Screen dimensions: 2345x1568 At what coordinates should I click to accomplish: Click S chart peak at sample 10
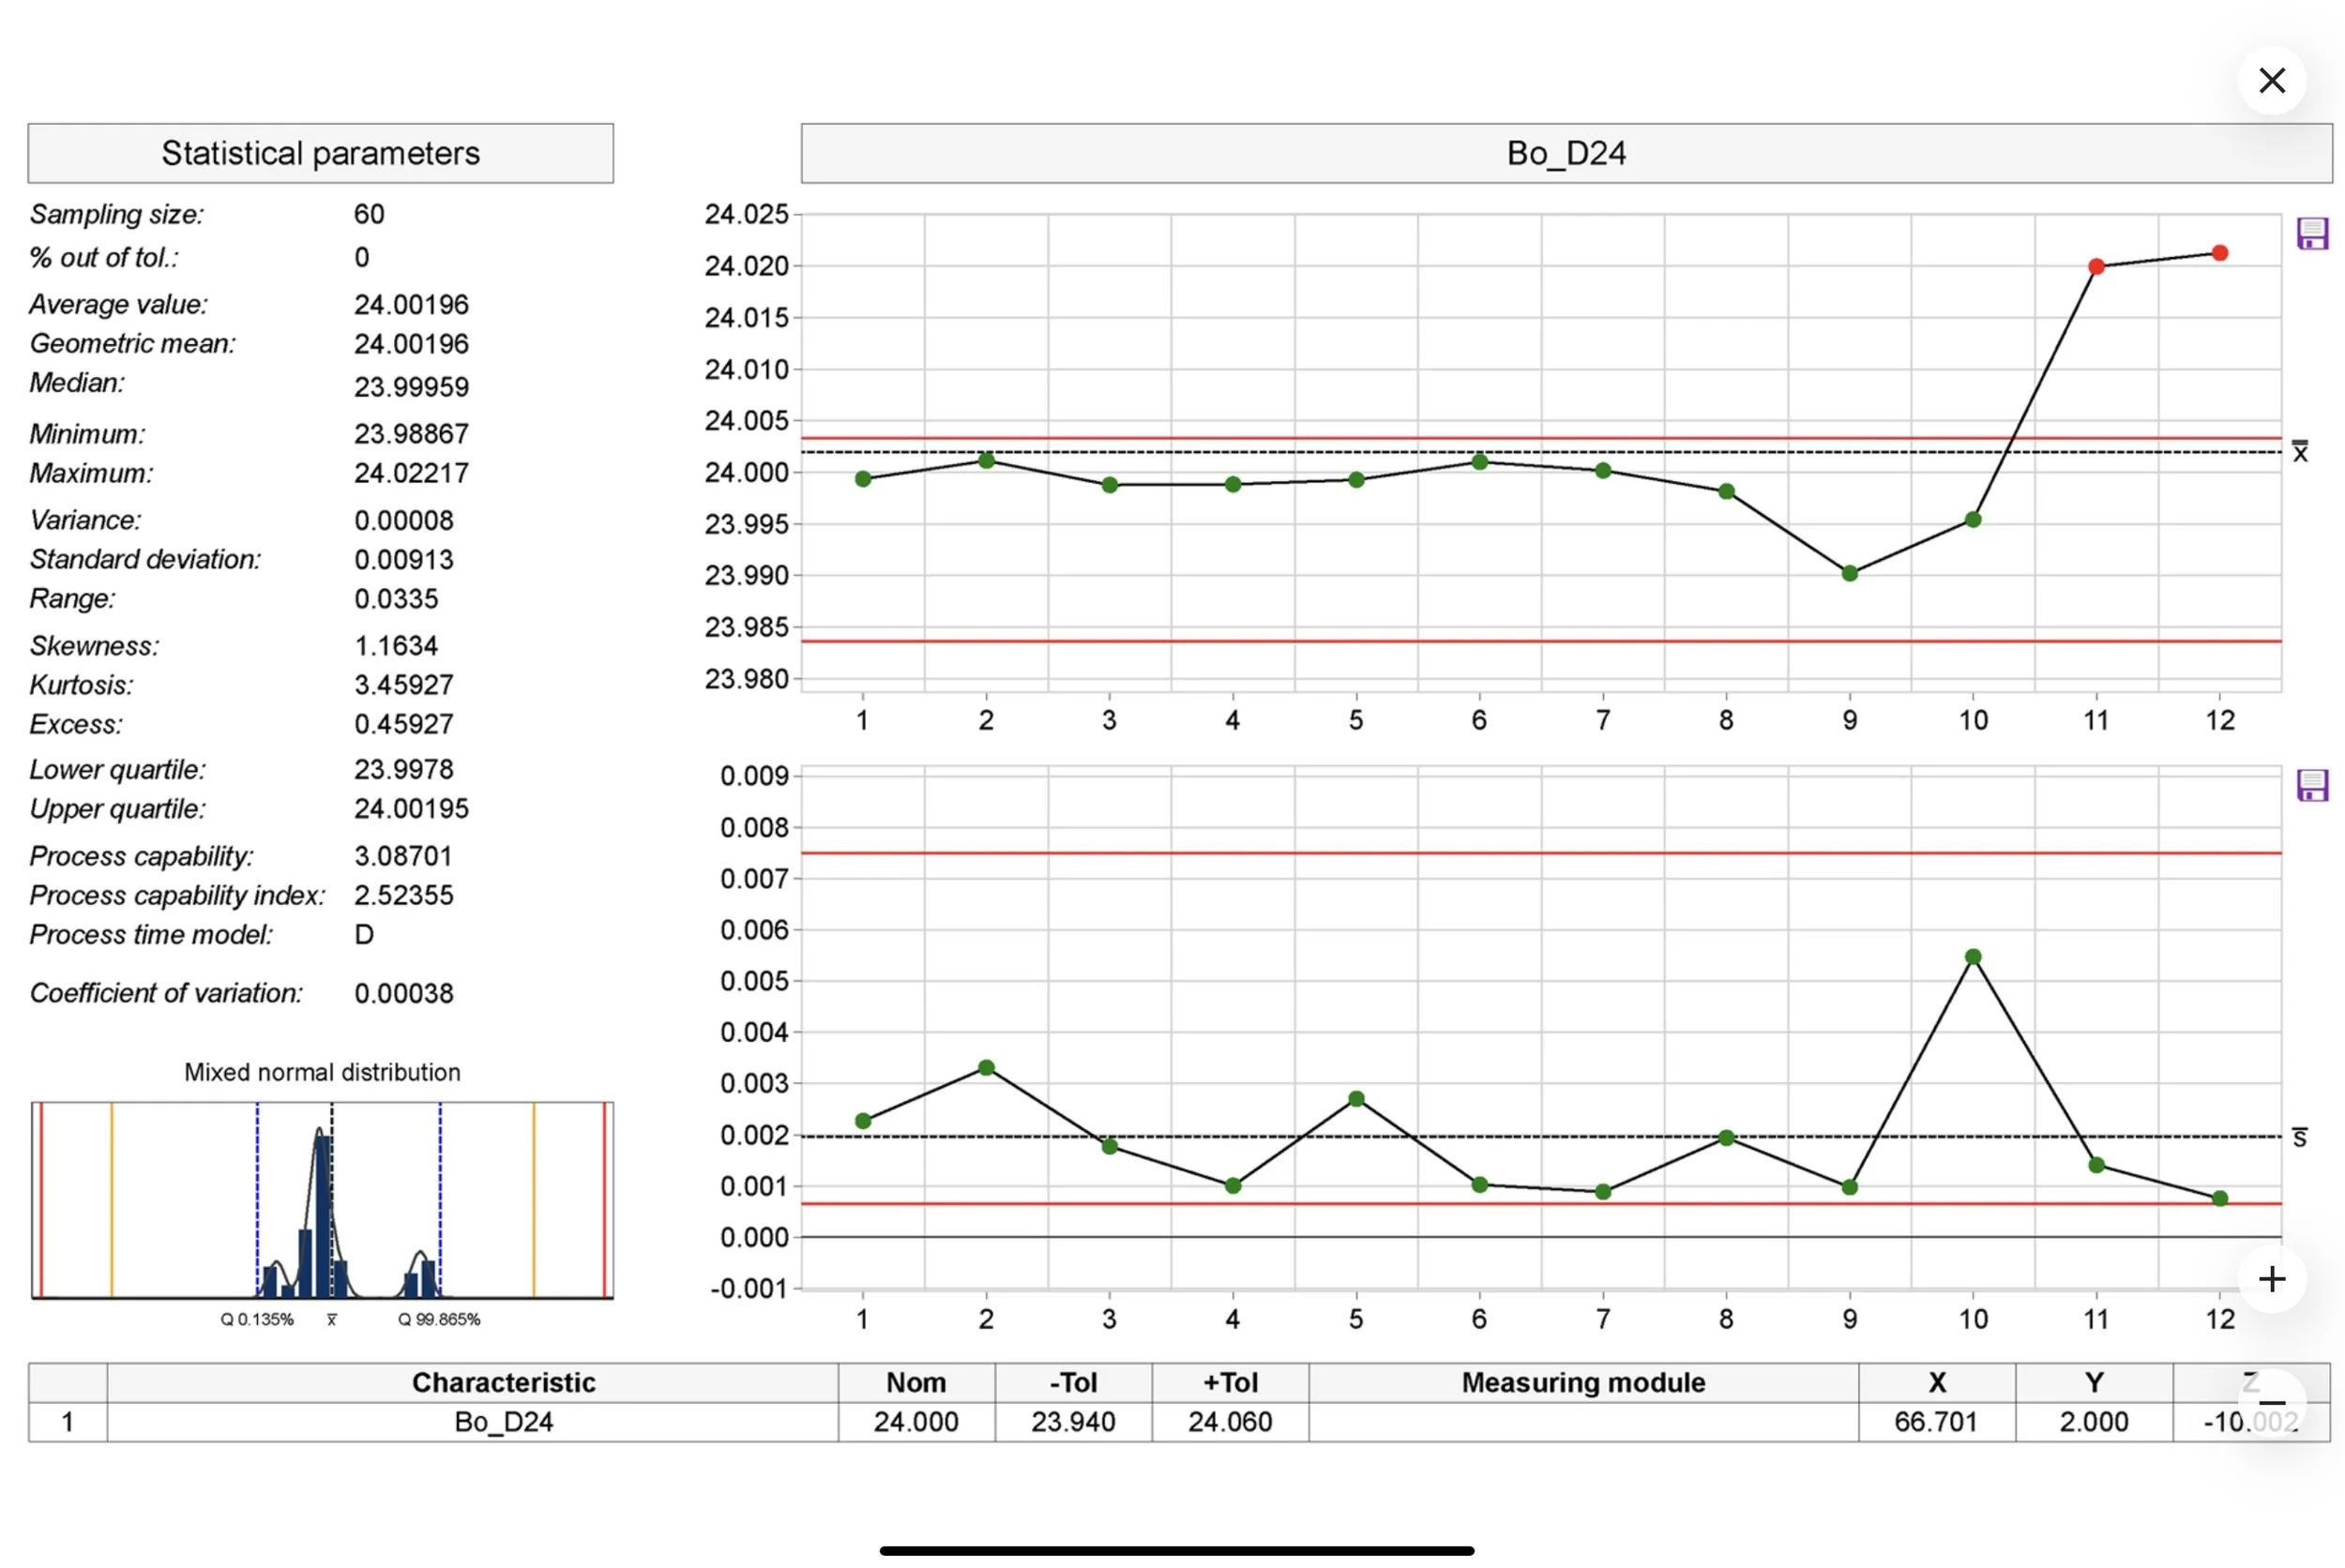pos(1972,957)
